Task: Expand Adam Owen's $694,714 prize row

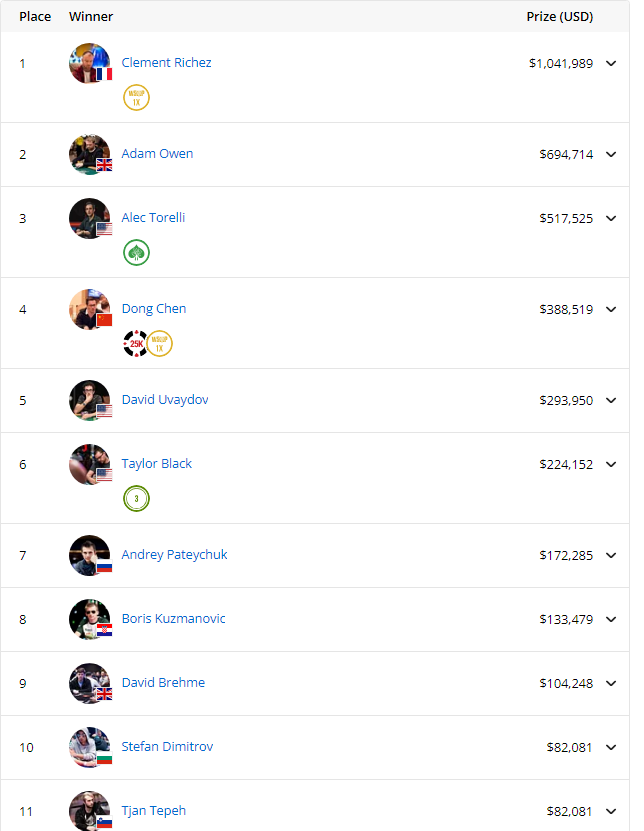Action: point(612,154)
